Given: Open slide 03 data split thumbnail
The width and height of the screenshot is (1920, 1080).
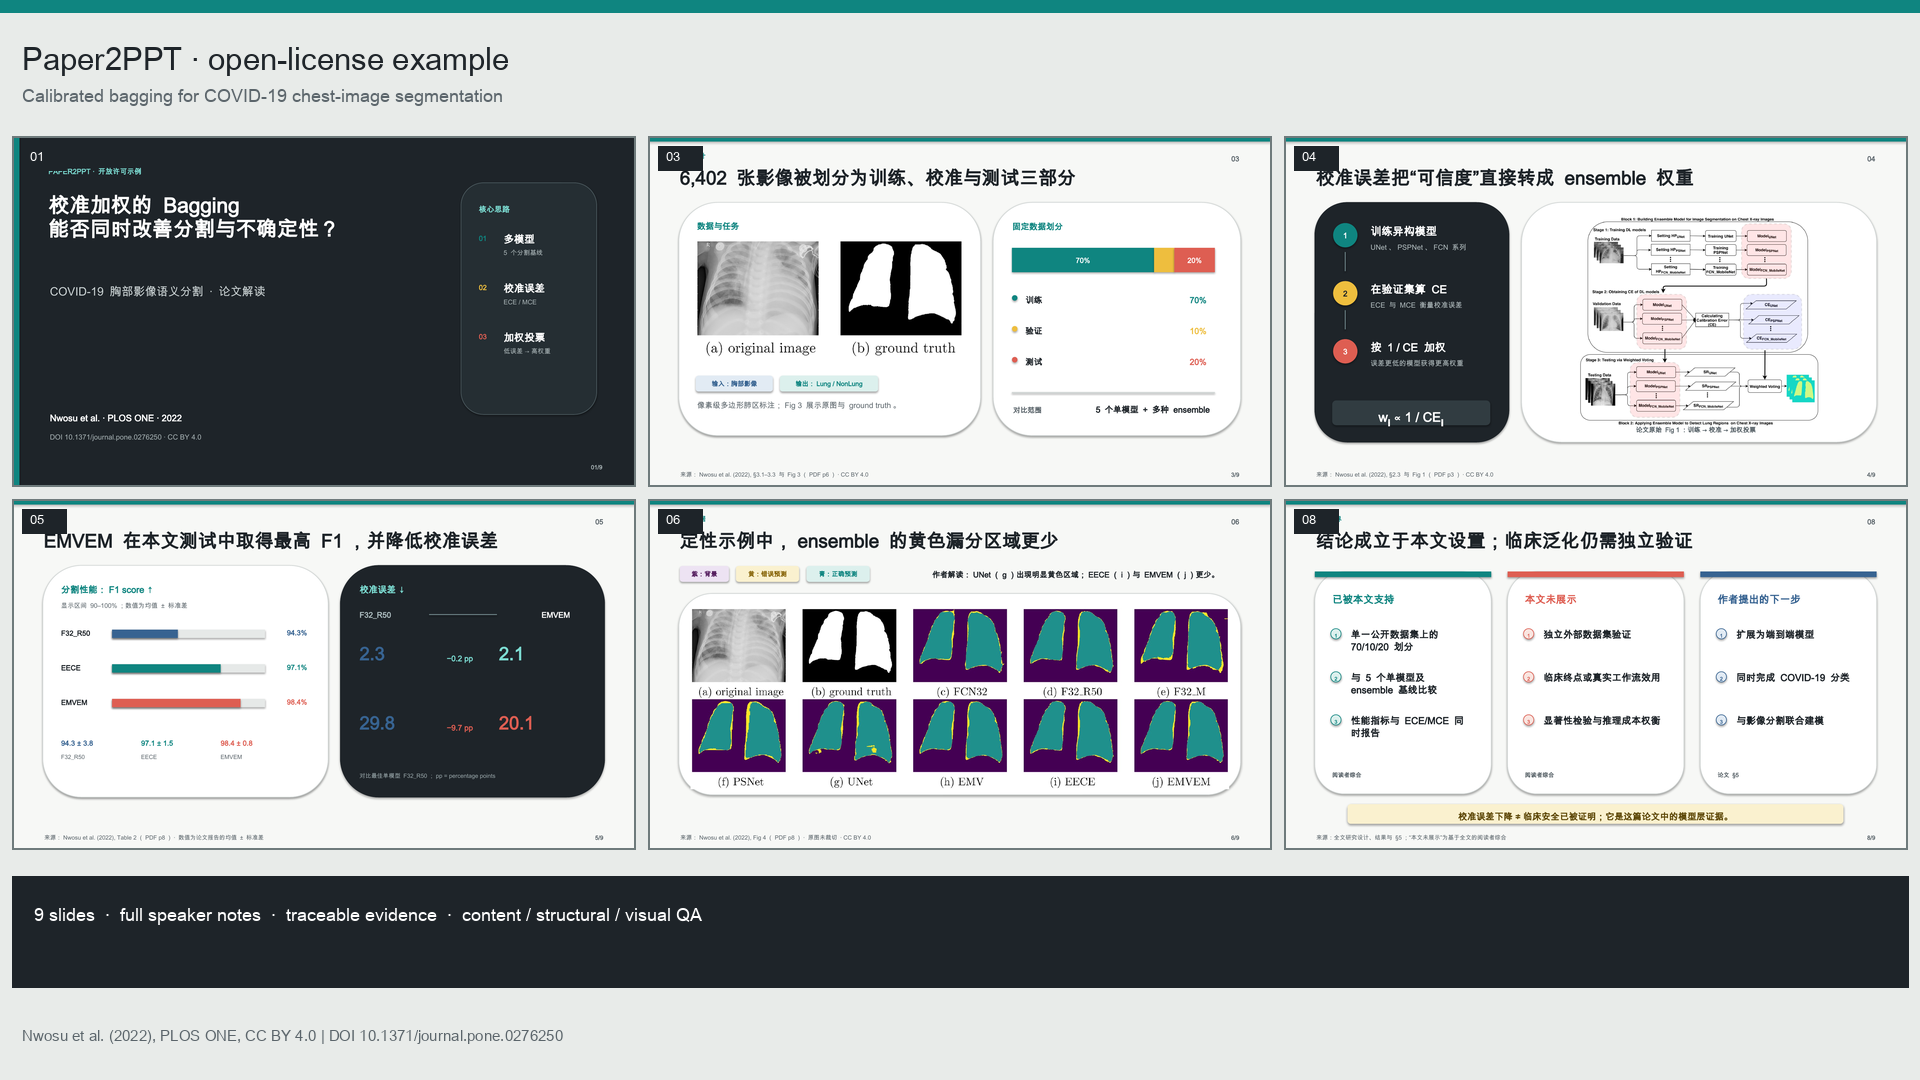Looking at the screenshot, I should coord(960,312).
